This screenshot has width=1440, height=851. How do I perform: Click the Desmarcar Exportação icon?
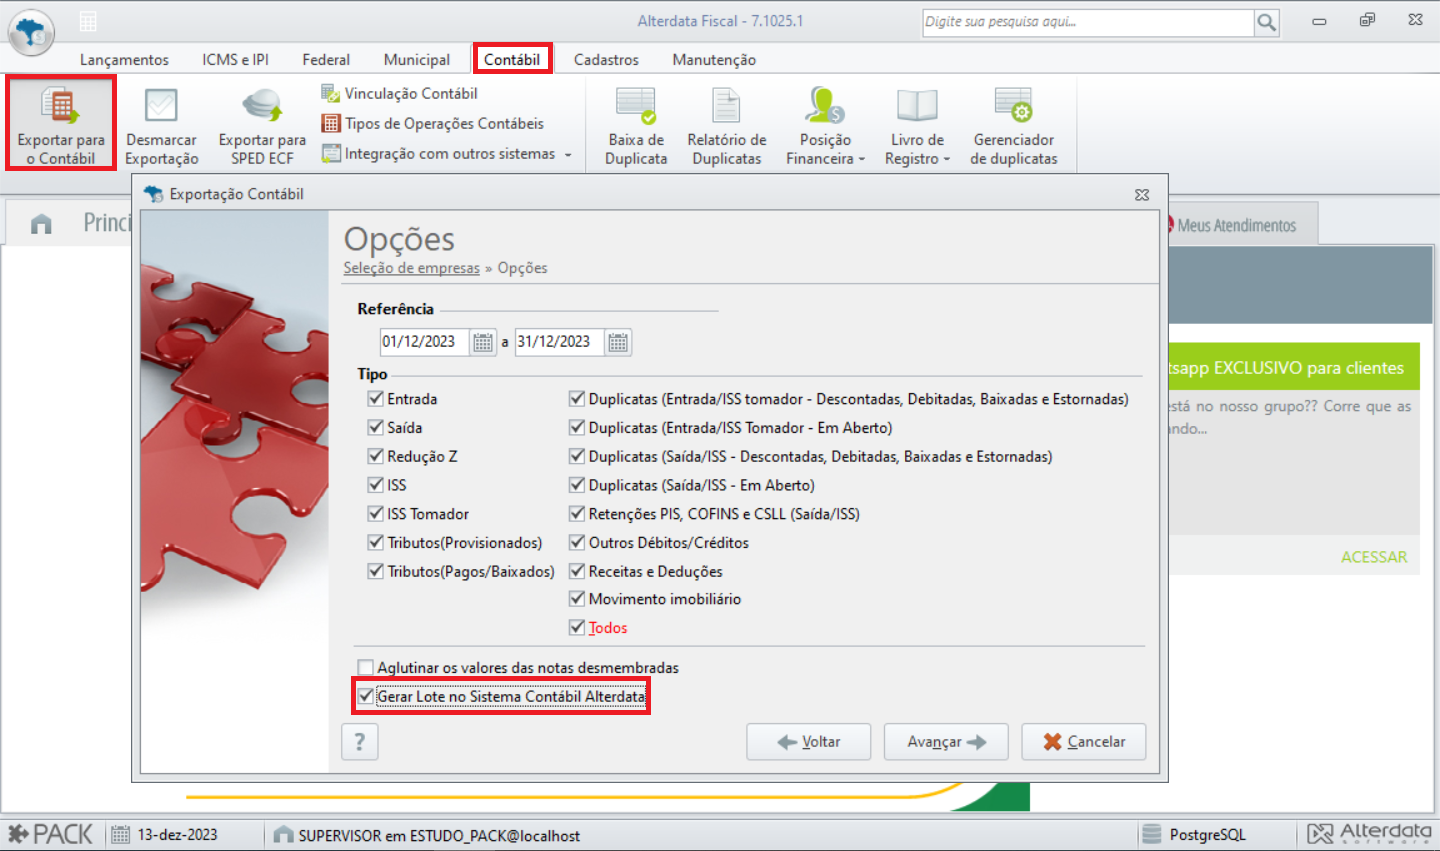161,106
